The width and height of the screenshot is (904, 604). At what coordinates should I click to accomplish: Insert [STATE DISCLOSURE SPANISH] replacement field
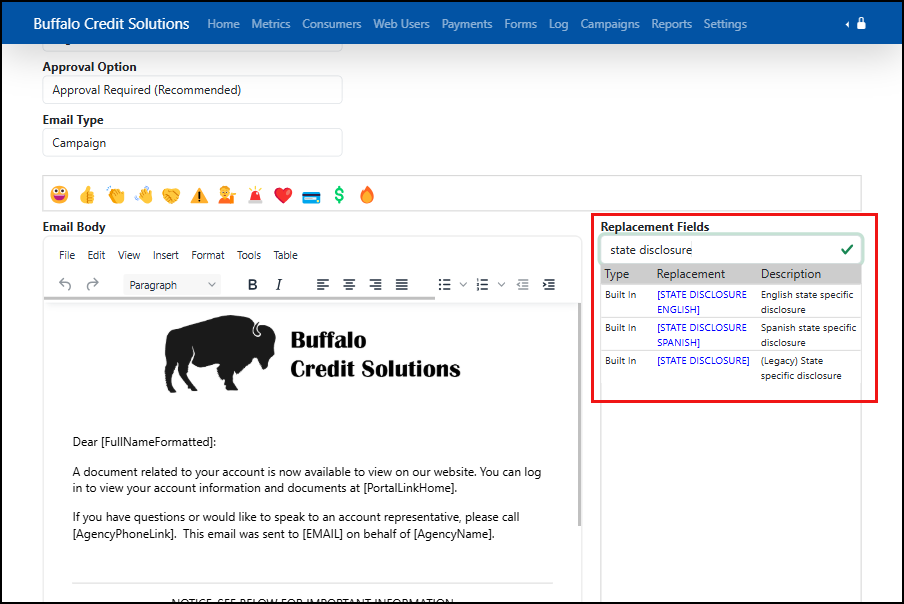702,334
